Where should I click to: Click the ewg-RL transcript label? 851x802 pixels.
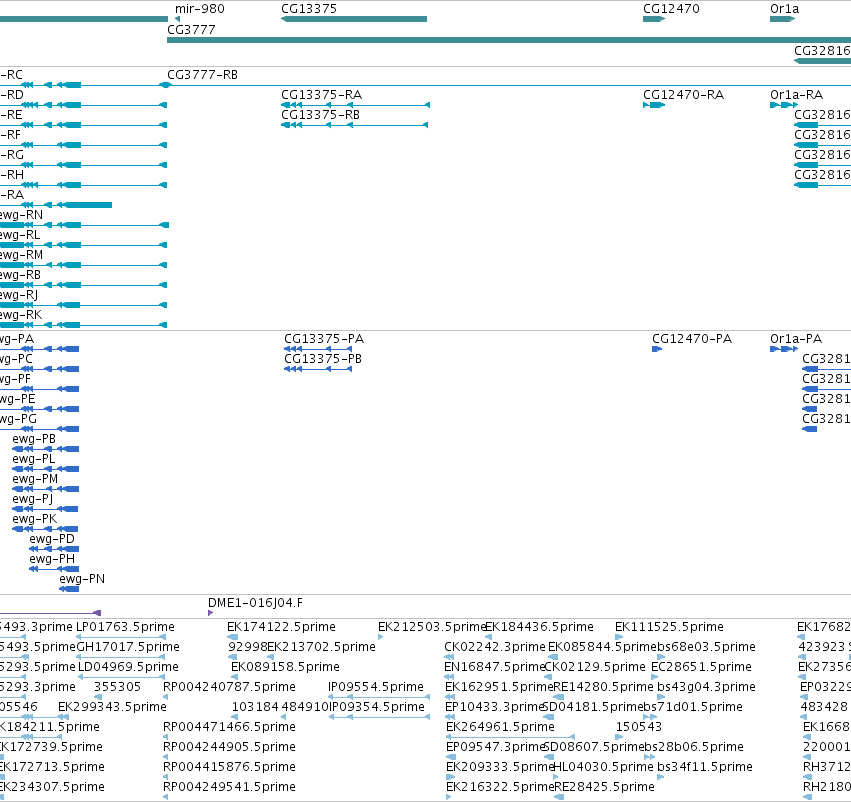point(20,235)
